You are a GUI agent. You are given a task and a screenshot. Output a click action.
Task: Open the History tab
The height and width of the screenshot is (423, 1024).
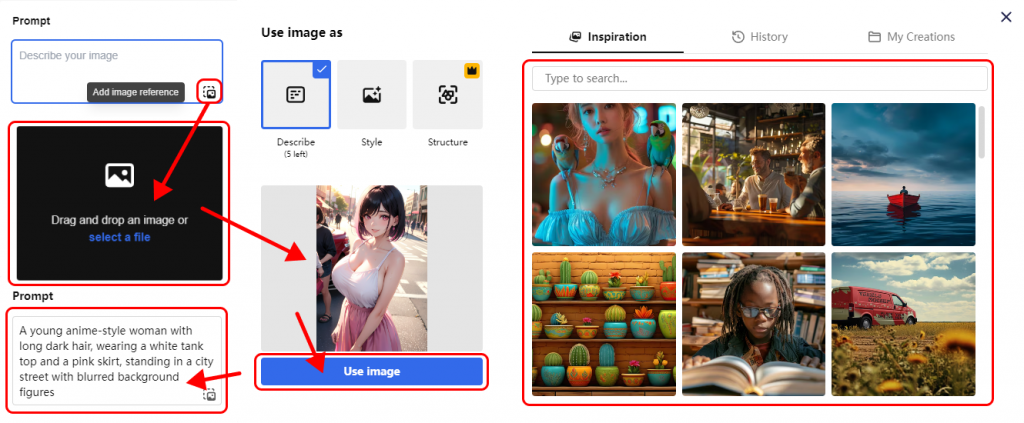click(x=759, y=37)
